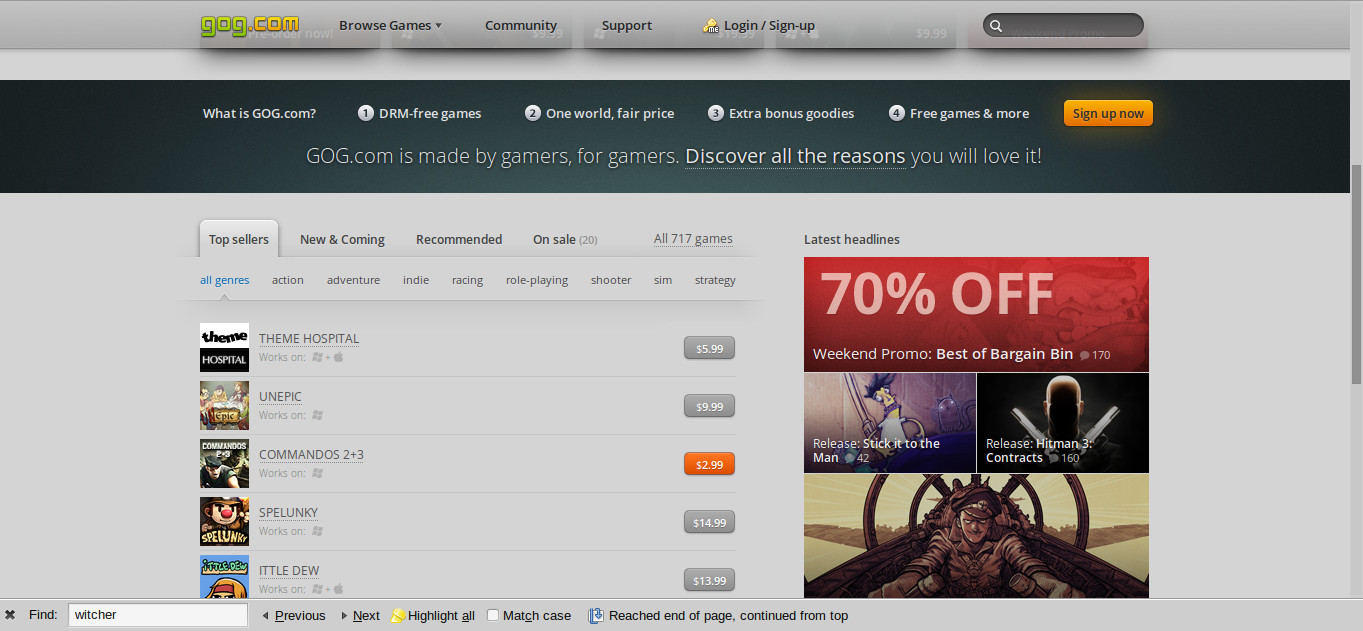Filter by action genre
1363x631 pixels.
[288, 280]
